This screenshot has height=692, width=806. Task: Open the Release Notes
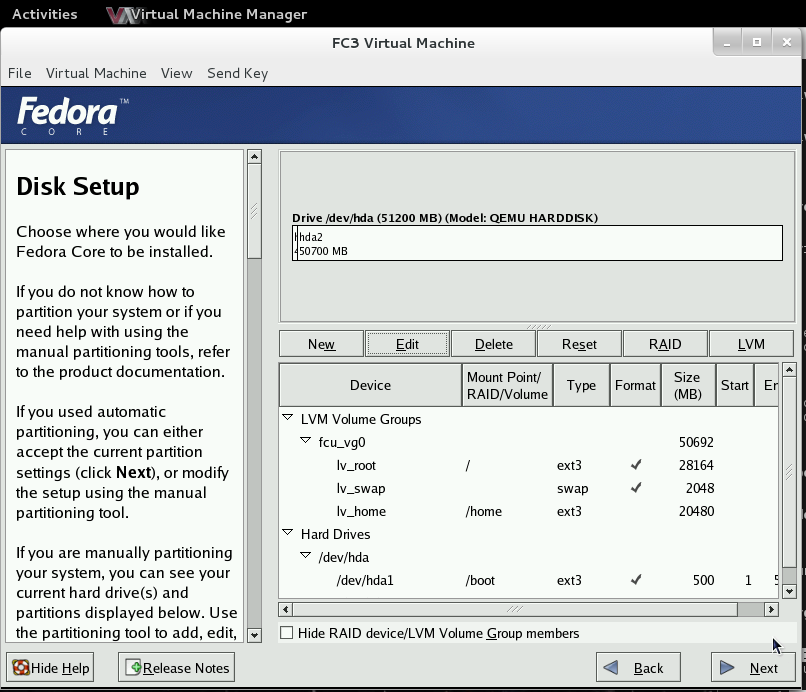point(177,668)
